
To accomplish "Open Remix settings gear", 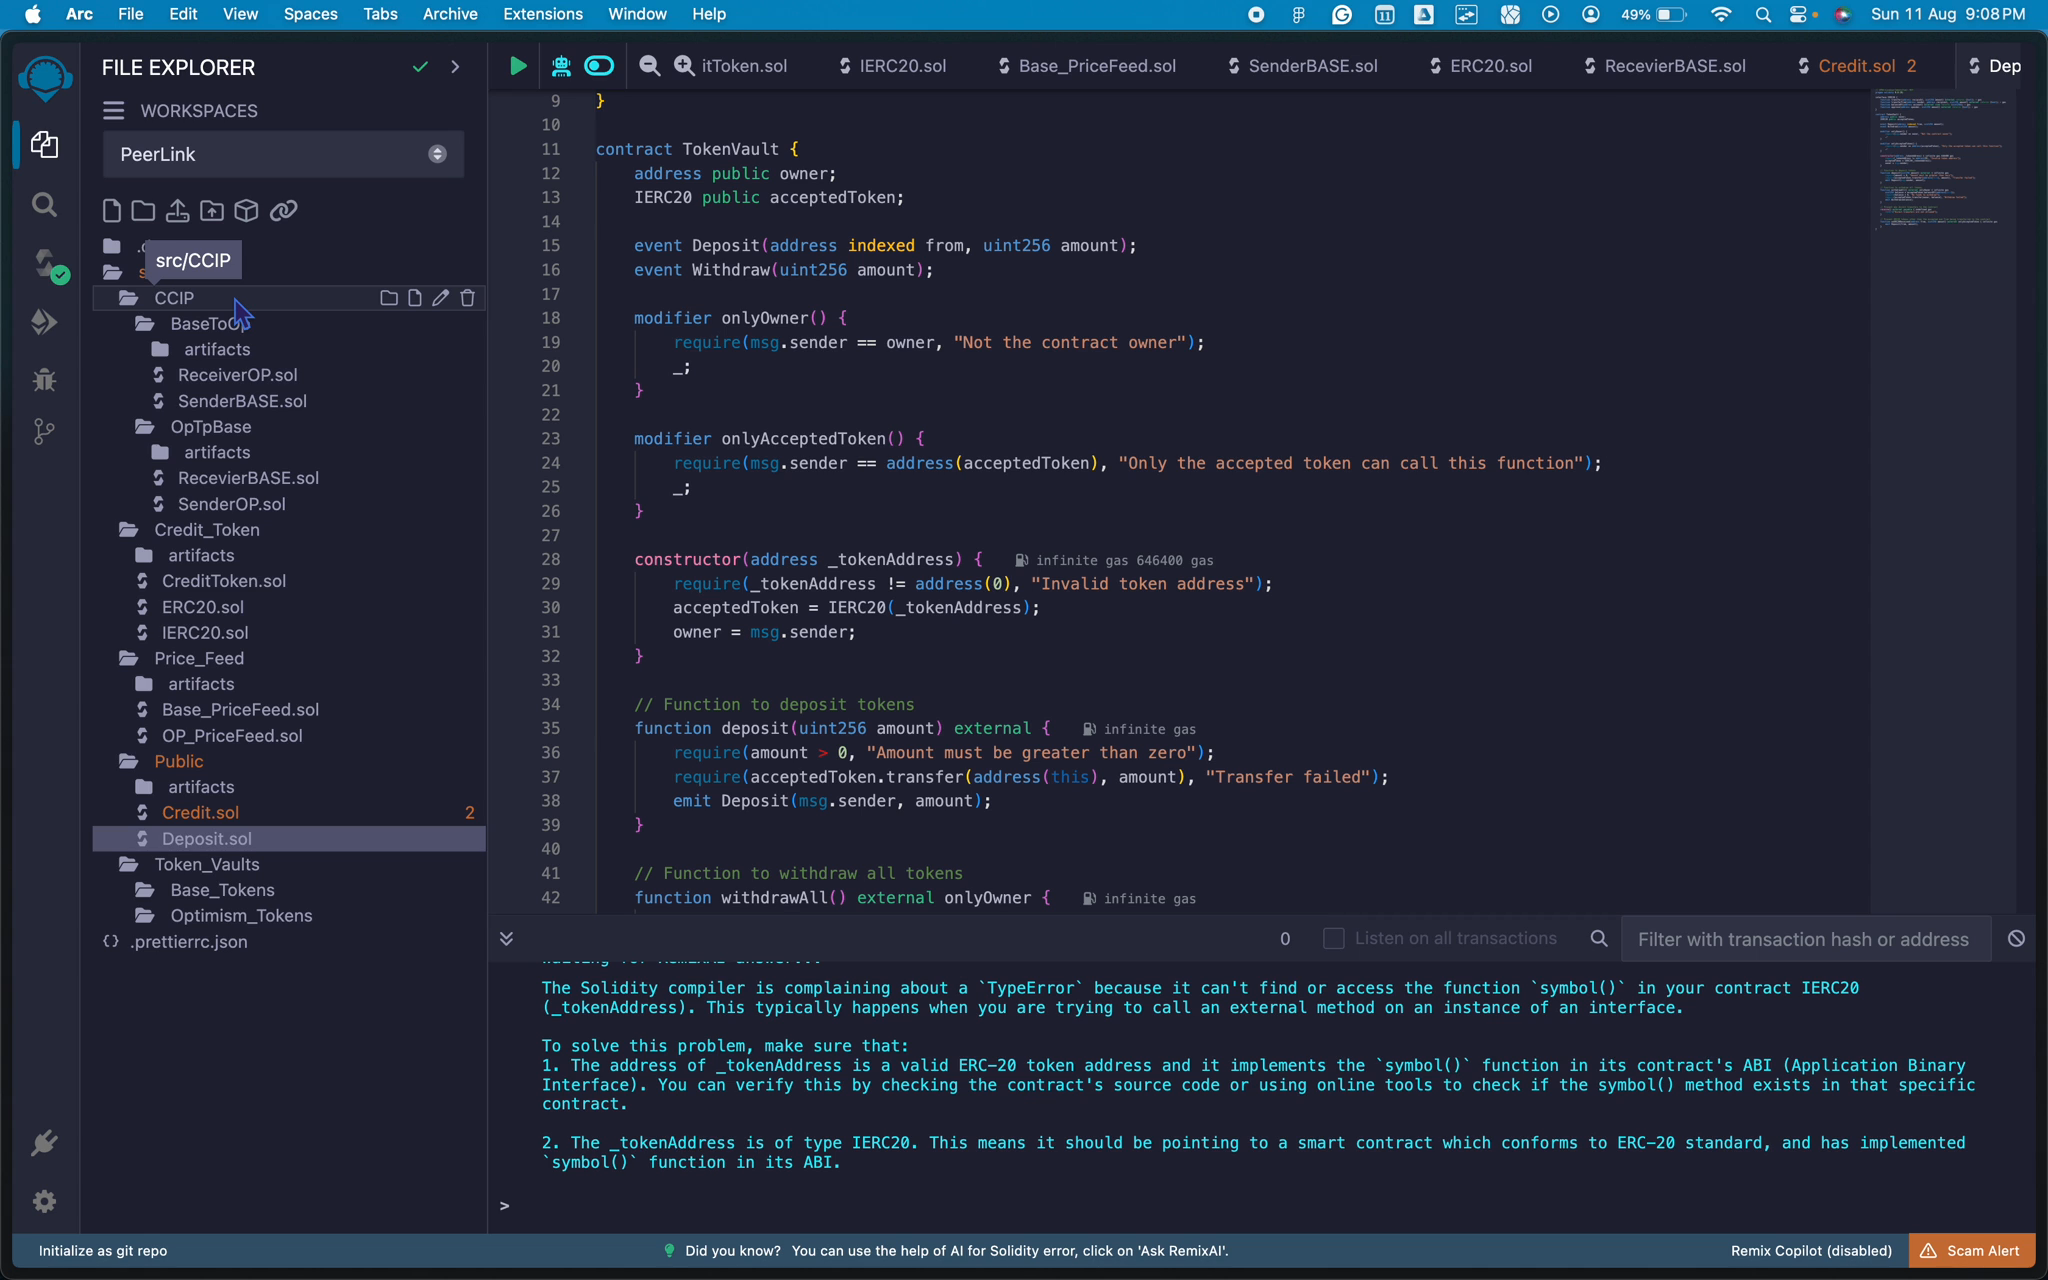I will point(44,1201).
